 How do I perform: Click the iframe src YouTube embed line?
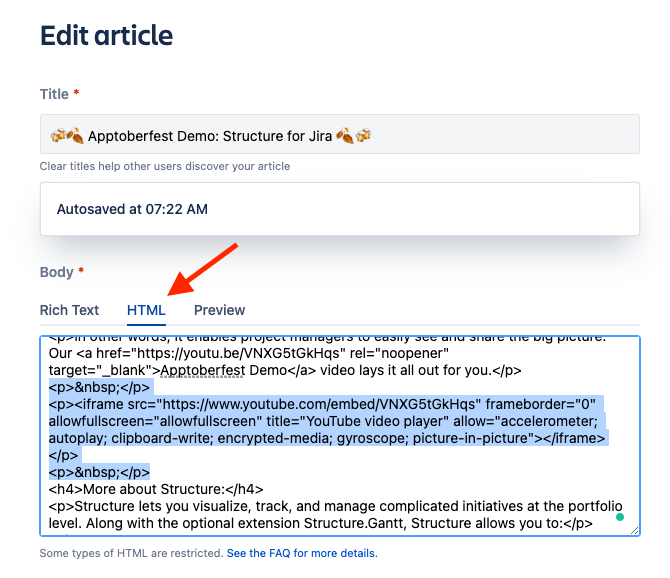click(322, 404)
